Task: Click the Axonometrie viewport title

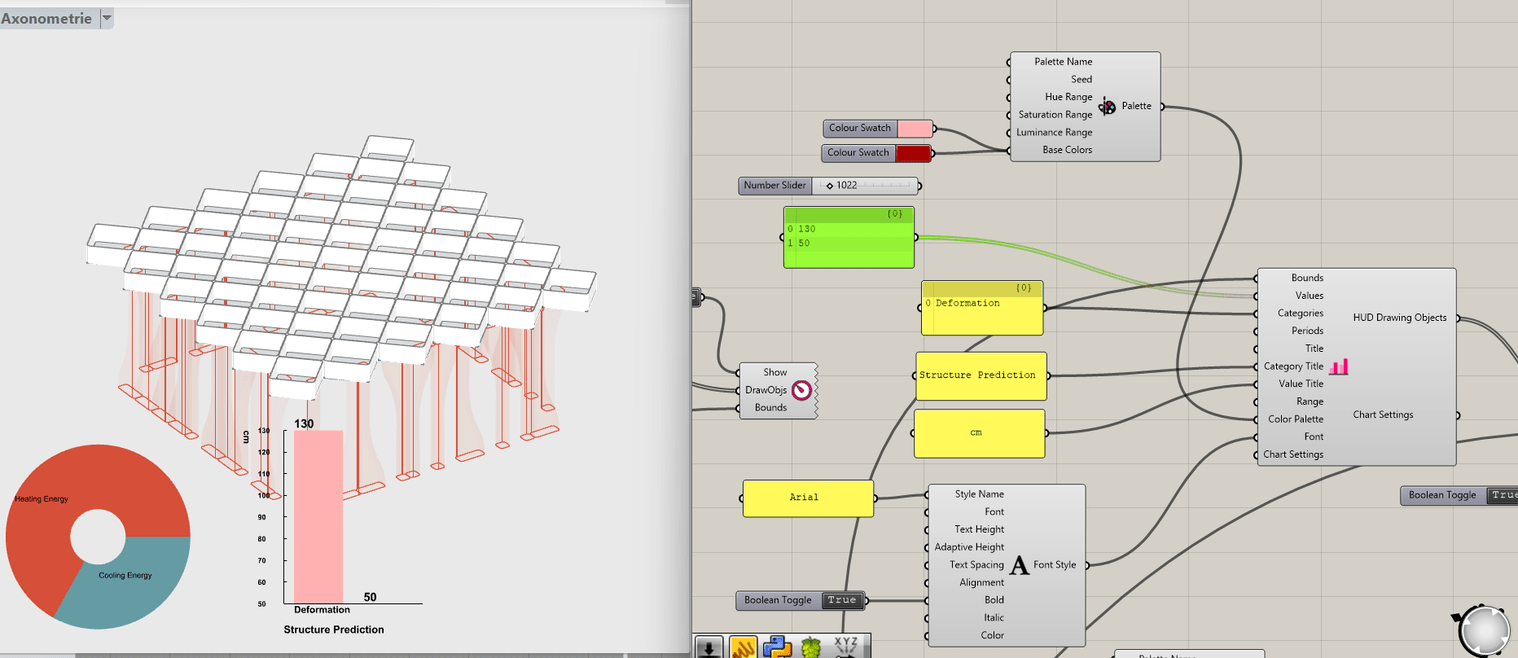Action: click(x=47, y=18)
